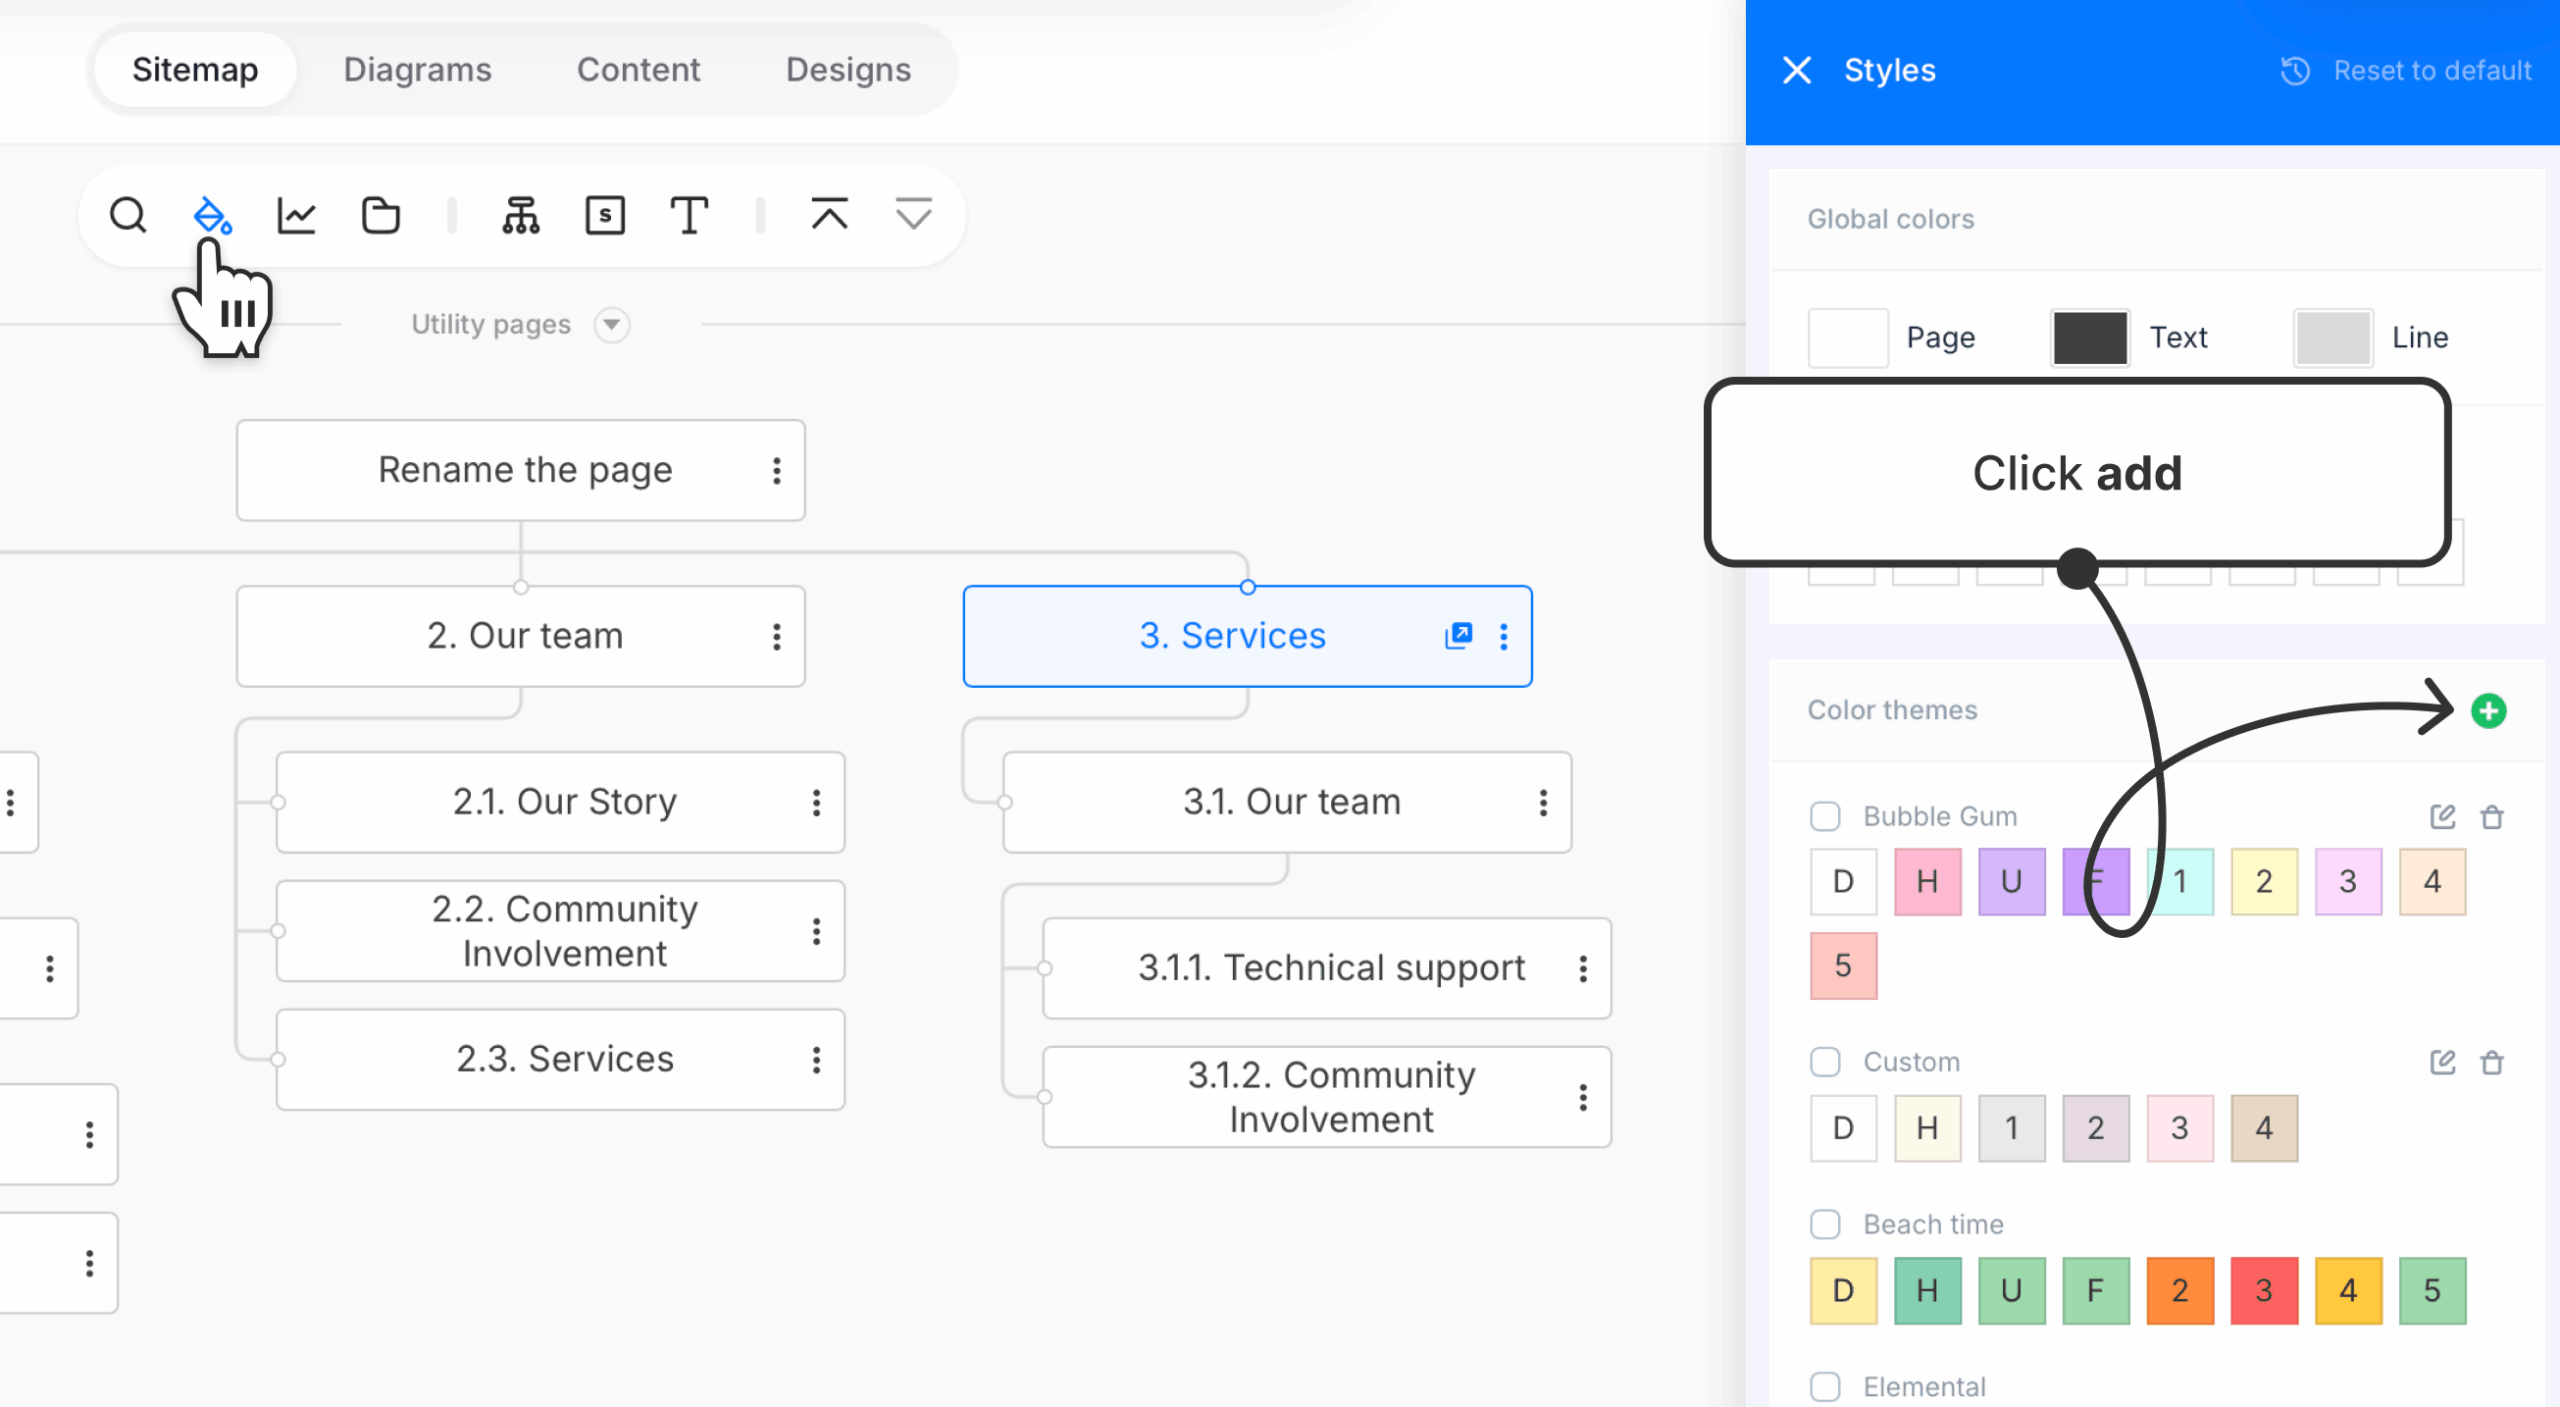This screenshot has width=2560, height=1407.
Task: Edit the Custom theme
Action: point(2443,1062)
